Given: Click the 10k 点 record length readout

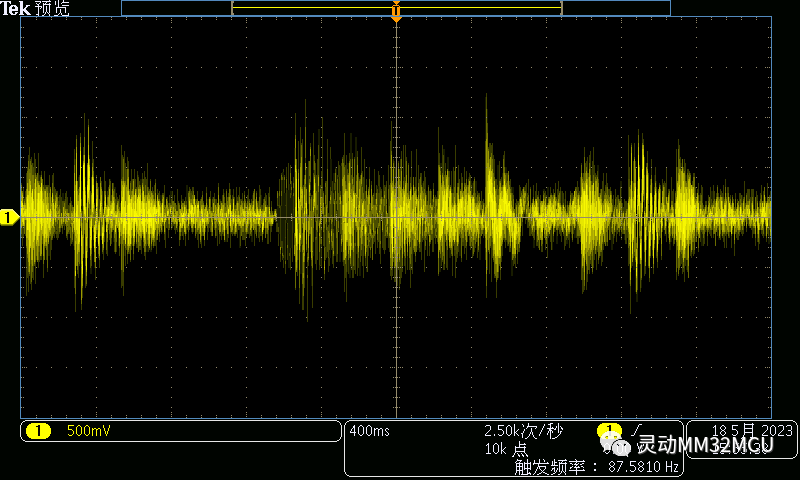Looking at the screenshot, I should (x=506, y=449).
